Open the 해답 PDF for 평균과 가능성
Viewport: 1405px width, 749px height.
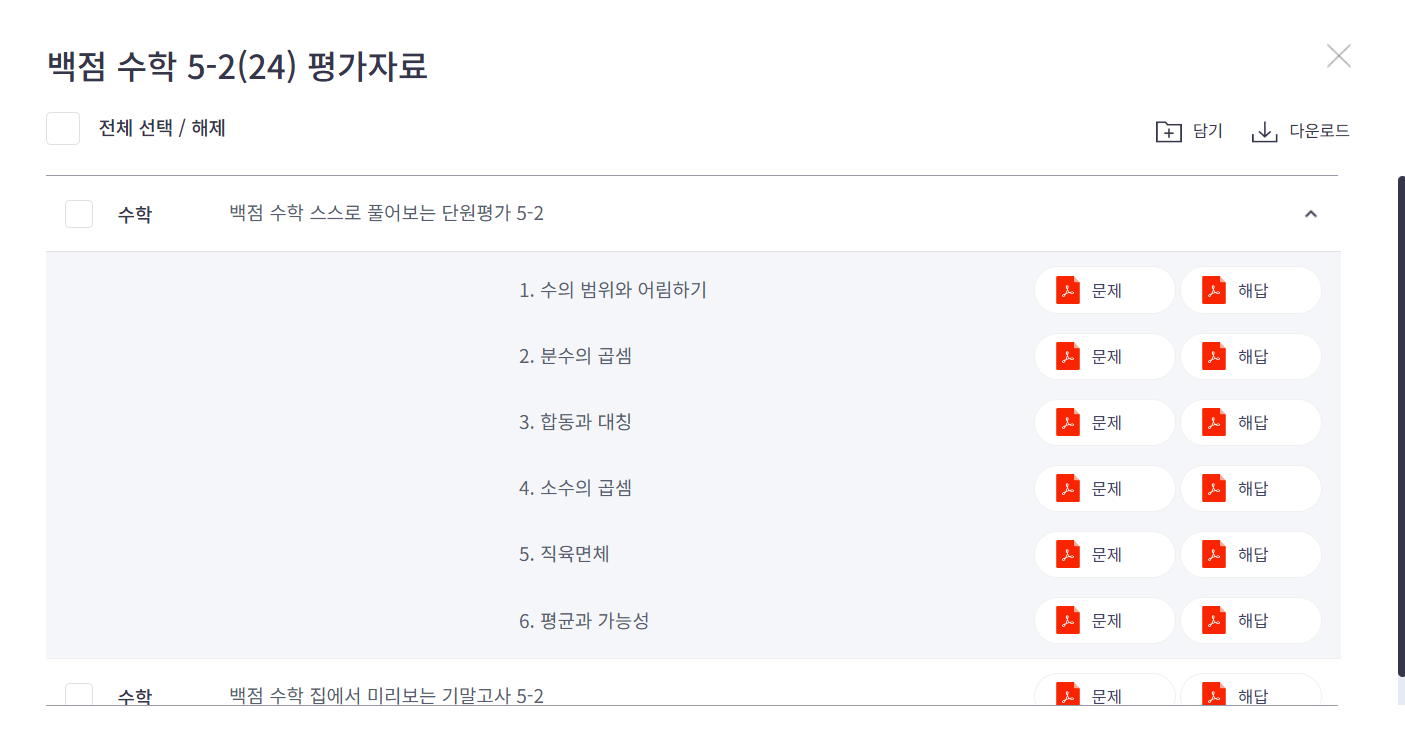click(1250, 620)
